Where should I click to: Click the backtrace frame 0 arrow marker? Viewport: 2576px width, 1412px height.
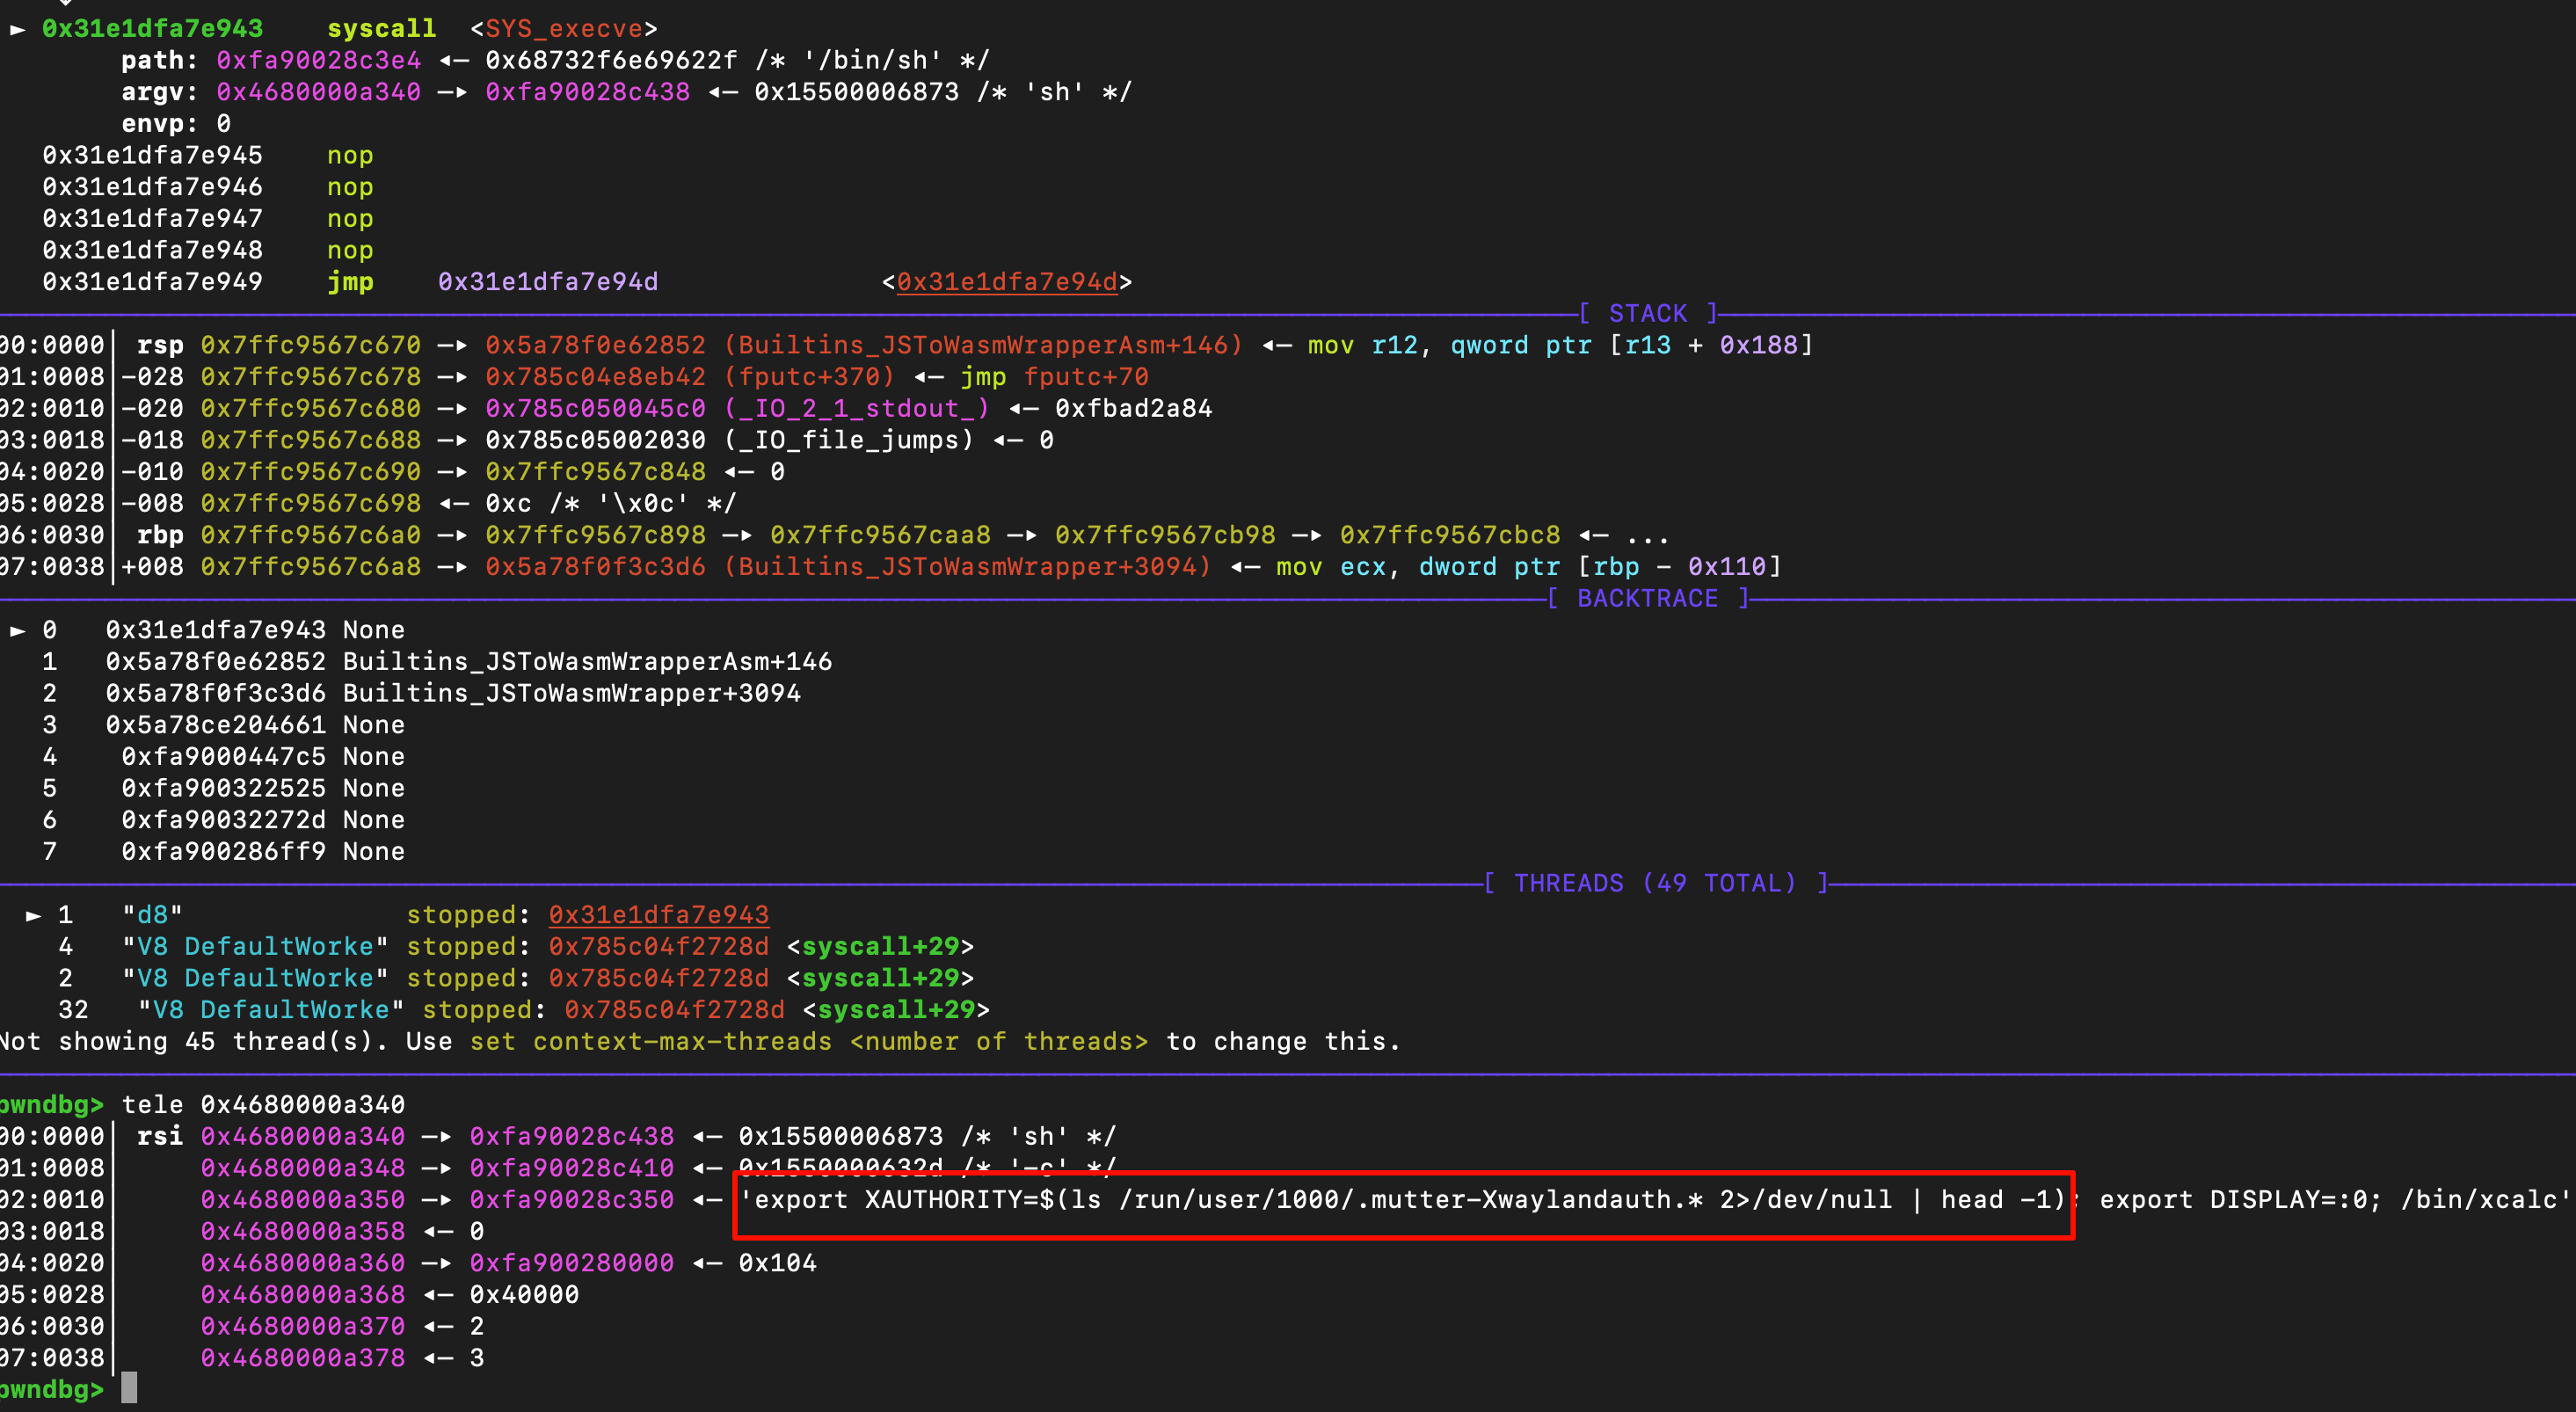[x=17, y=631]
